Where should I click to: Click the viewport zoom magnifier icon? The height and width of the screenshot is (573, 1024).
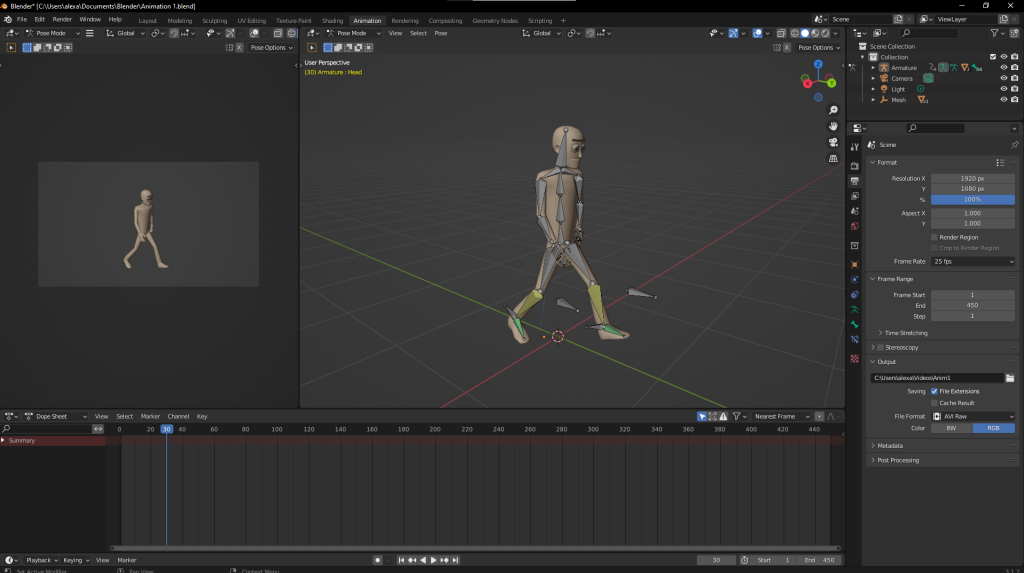(833, 110)
